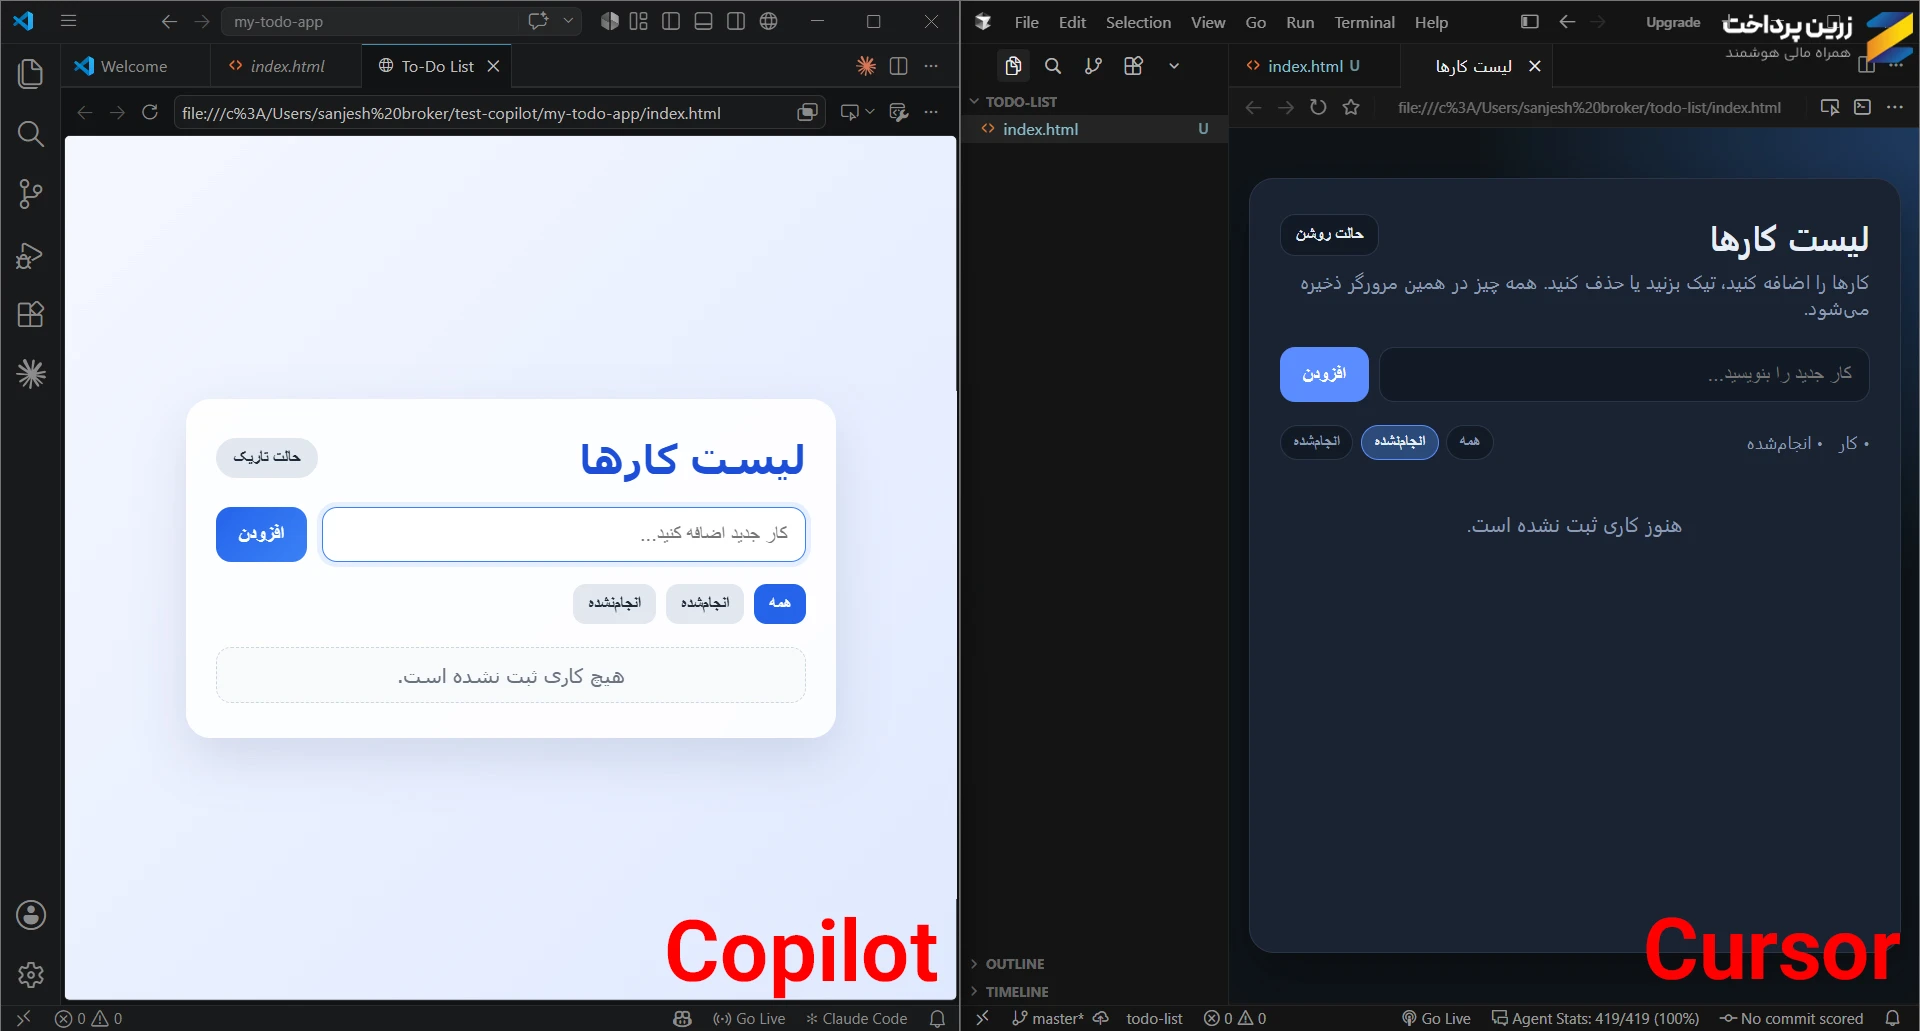This screenshot has height=1031, width=1920.
Task: Focus the new task input in Cursor to-do app
Action: pos(1624,374)
